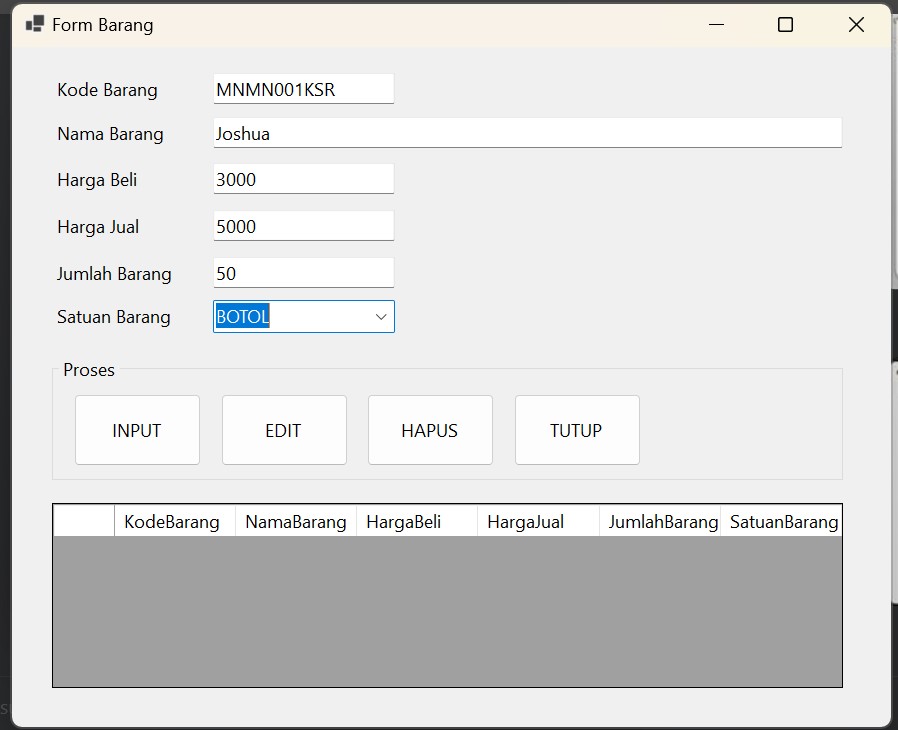Screen dimensions: 898x730
Task: Sort by SatuanBarang column header
Action: tap(781, 521)
